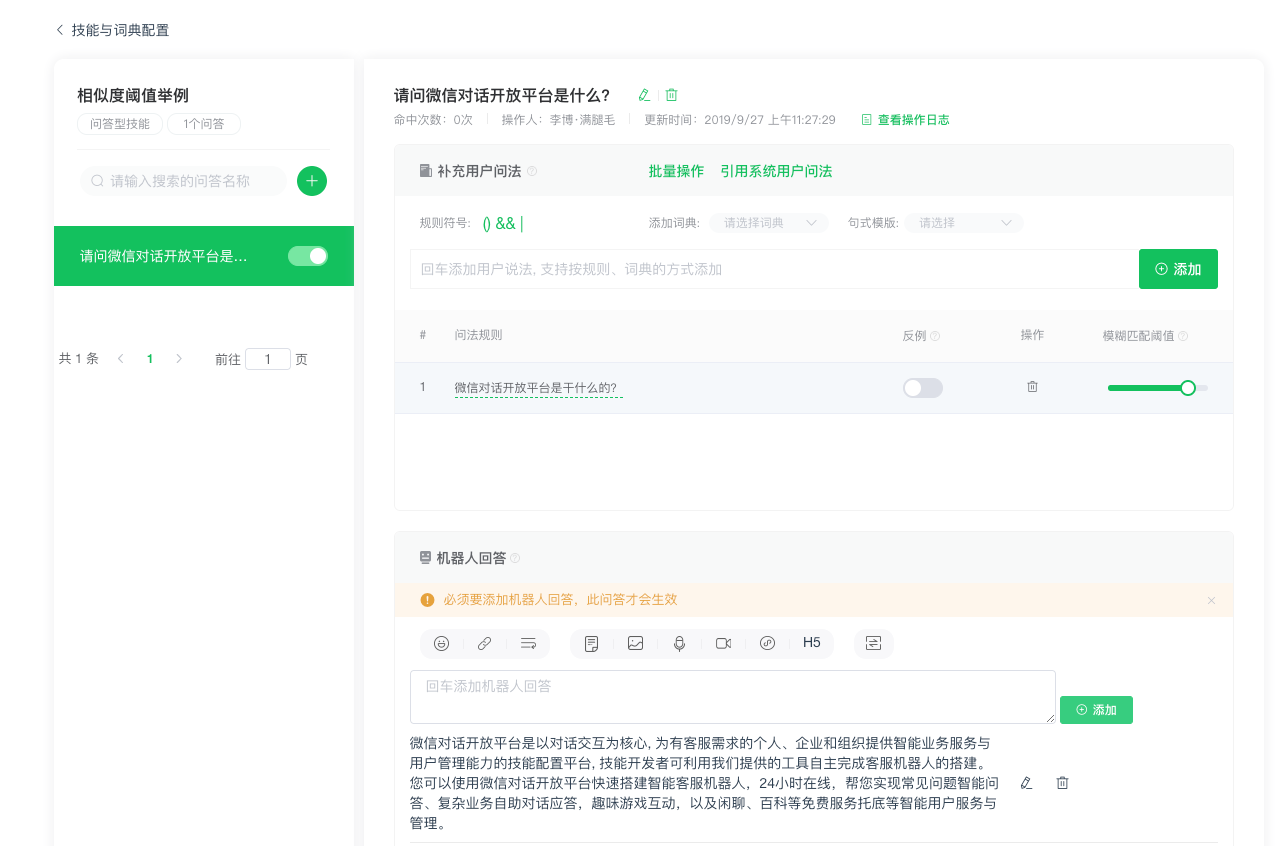The height and width of the screenshot is (846, 1287).
Task: Open 批量操作 batch operations
Action: (x=676, y=171)
